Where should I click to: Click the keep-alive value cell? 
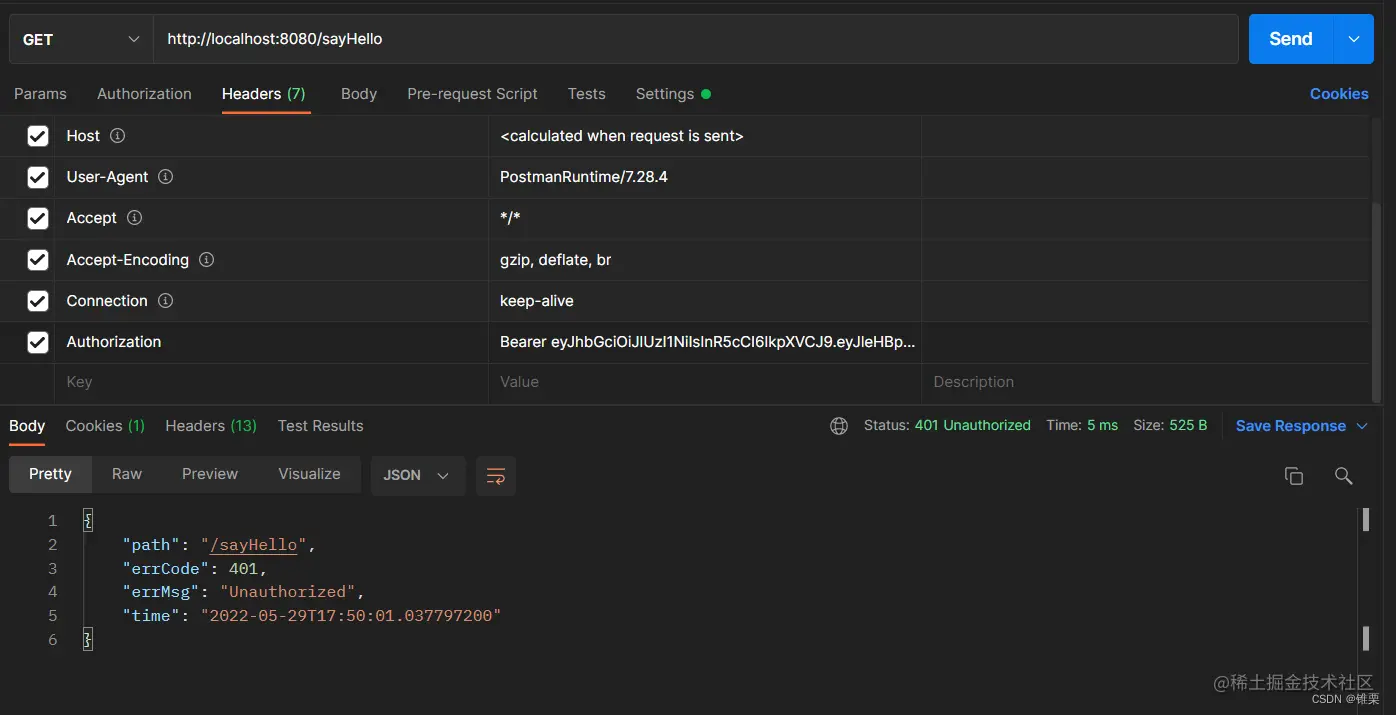pos(705,301)
